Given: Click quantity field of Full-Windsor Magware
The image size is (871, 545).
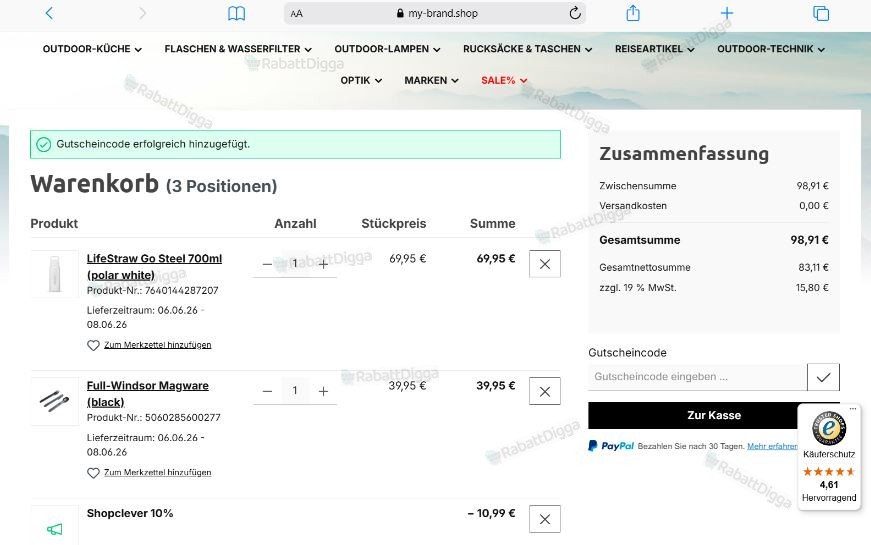Looking at the screenshot, I should point(295,391).
